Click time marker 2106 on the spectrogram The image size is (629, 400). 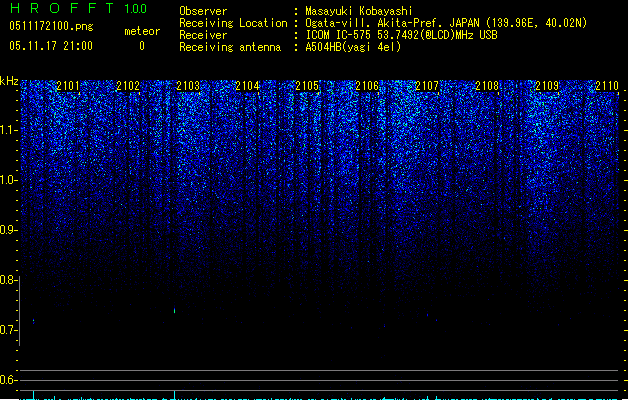pyautogui.click(x=367, y=85)
